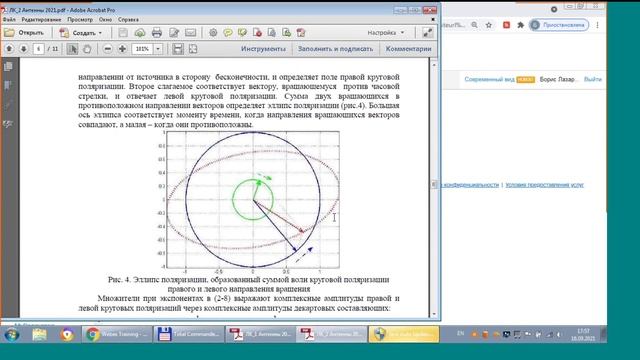This screenshot has height=360, width=640.
Task: Open the Просмотр menu
Action: [80, 20]
